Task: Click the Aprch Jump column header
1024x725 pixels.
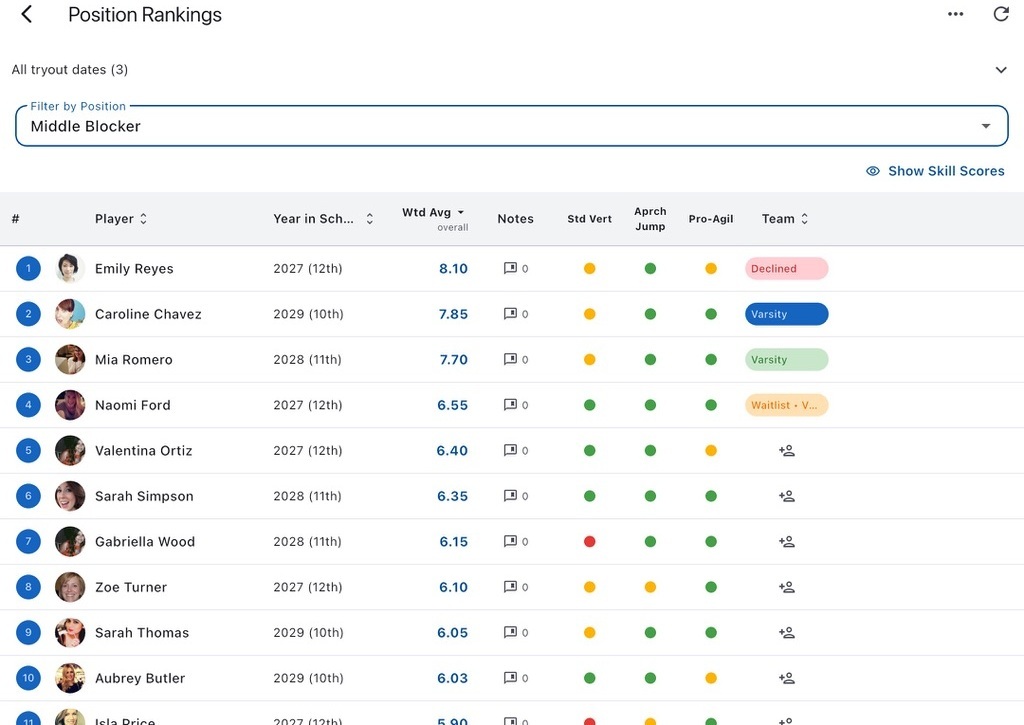Action: [650, 219]
